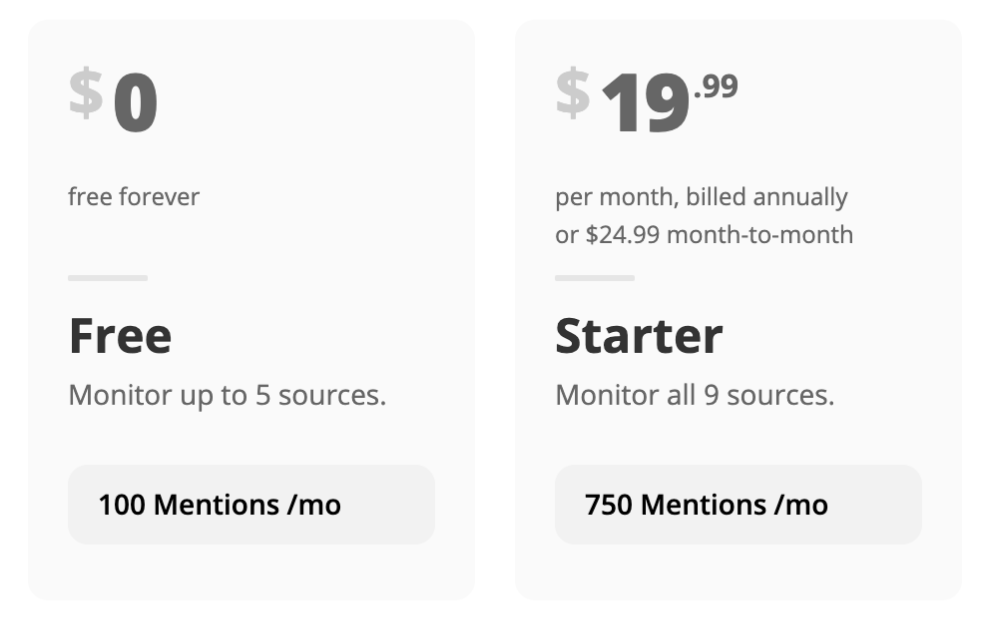Click the number 750 in Starter pill
The width and height of the screenshot is (988, 626).
pos(608,505)
